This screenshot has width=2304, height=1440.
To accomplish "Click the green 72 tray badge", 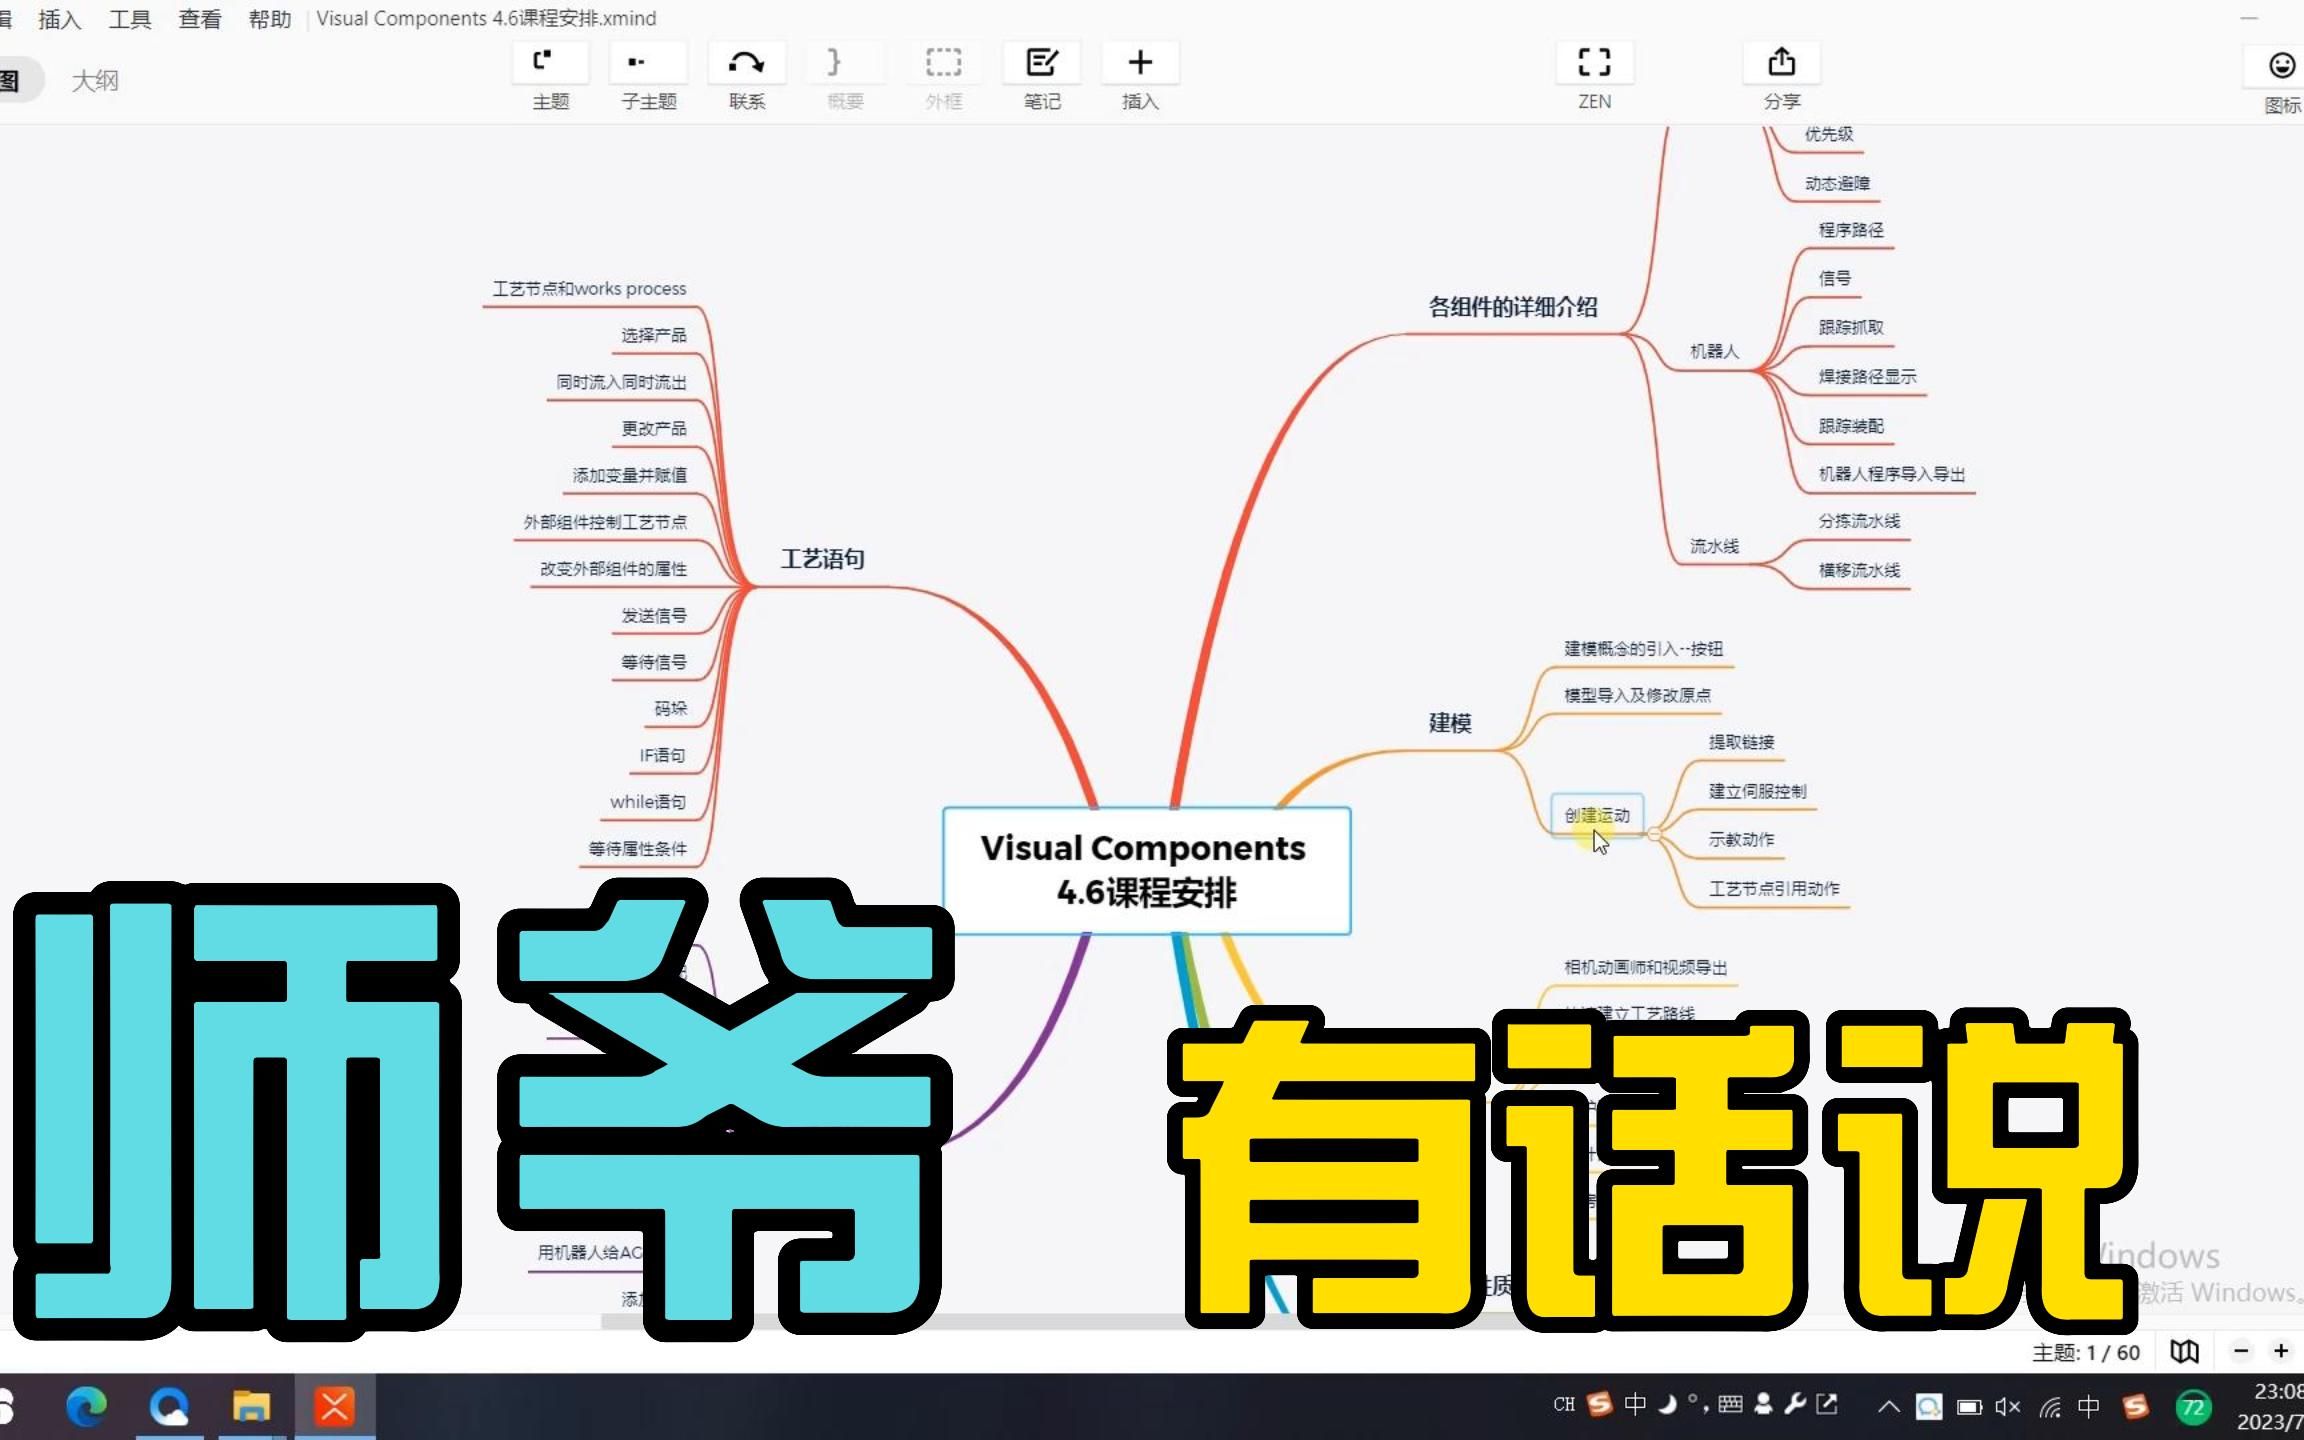I will (x=2192, y=1407).
